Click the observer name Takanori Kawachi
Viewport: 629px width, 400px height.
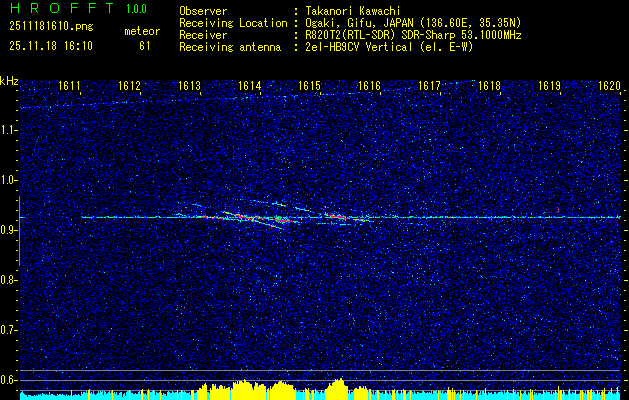click(351, 11)
